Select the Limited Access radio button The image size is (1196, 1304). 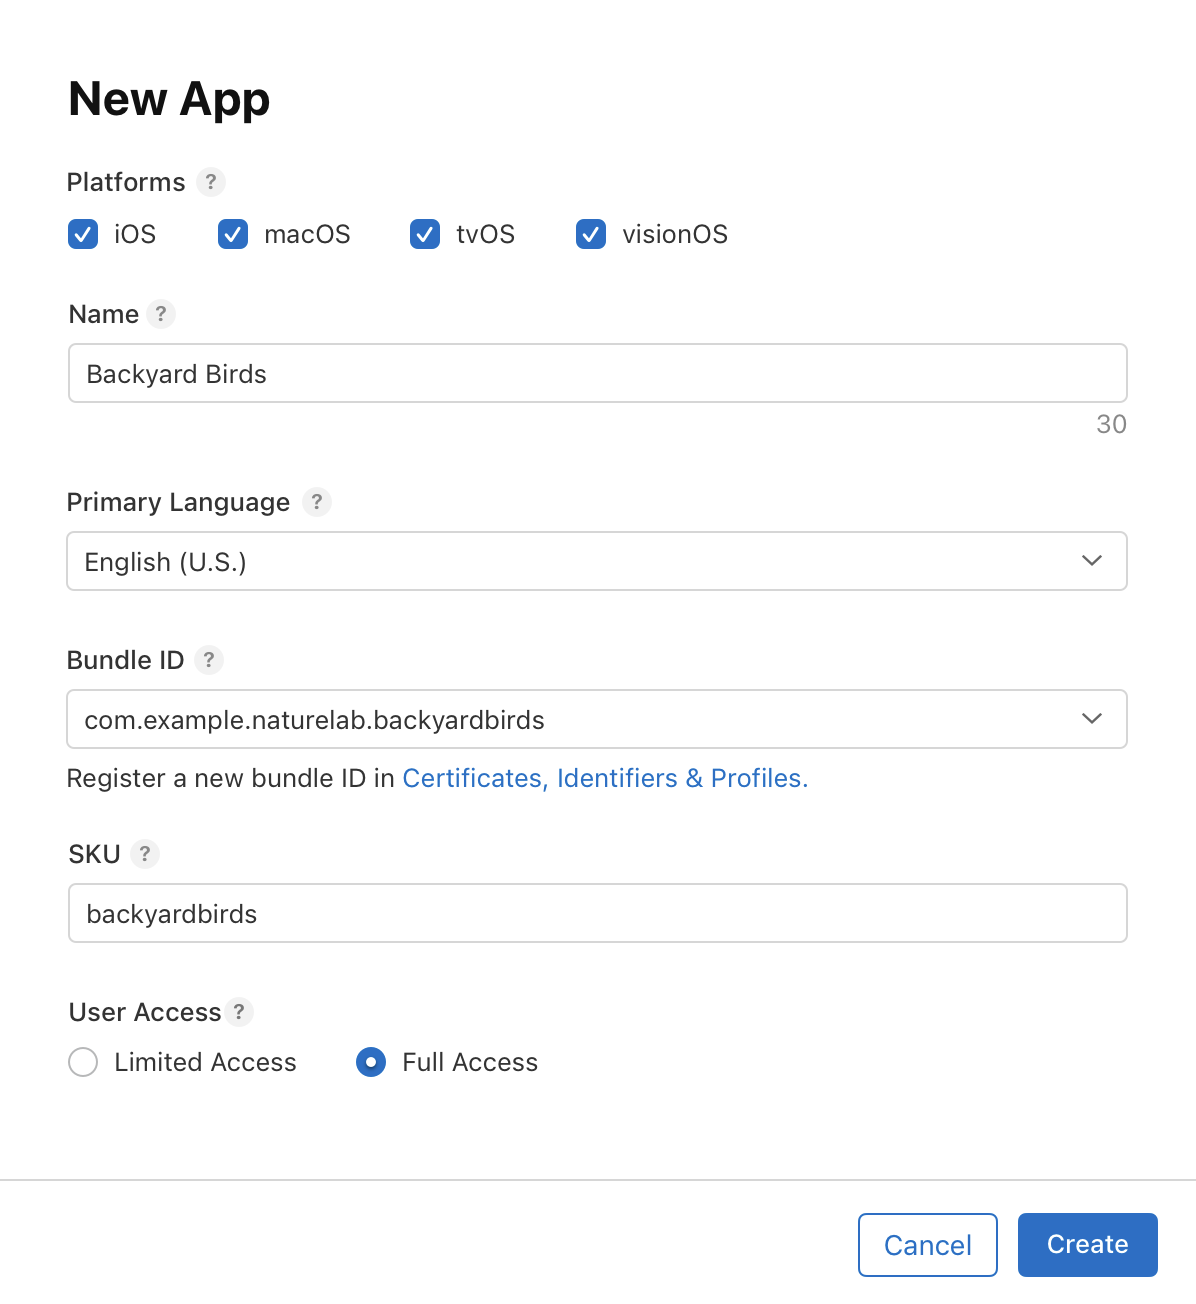pos(83,1062)
